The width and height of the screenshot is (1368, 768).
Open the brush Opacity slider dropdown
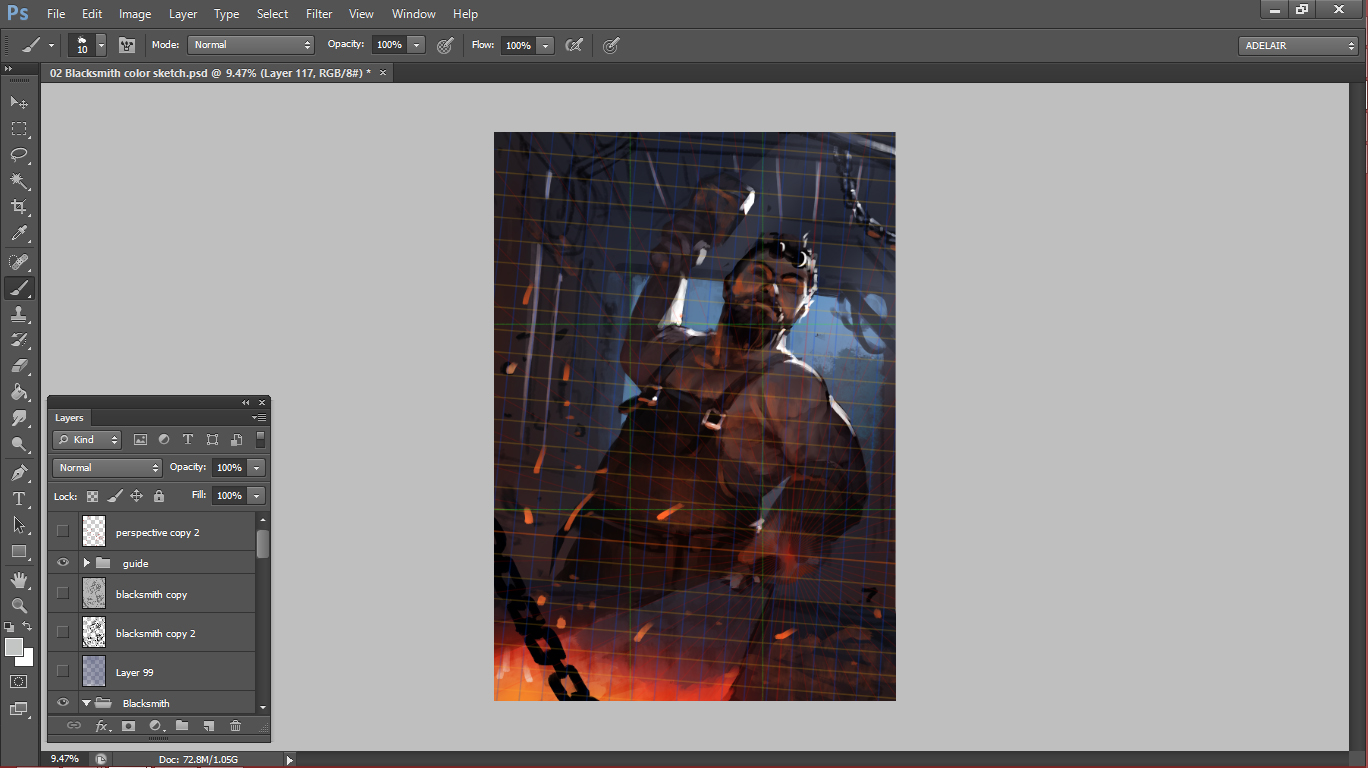(x=416, y=45)
